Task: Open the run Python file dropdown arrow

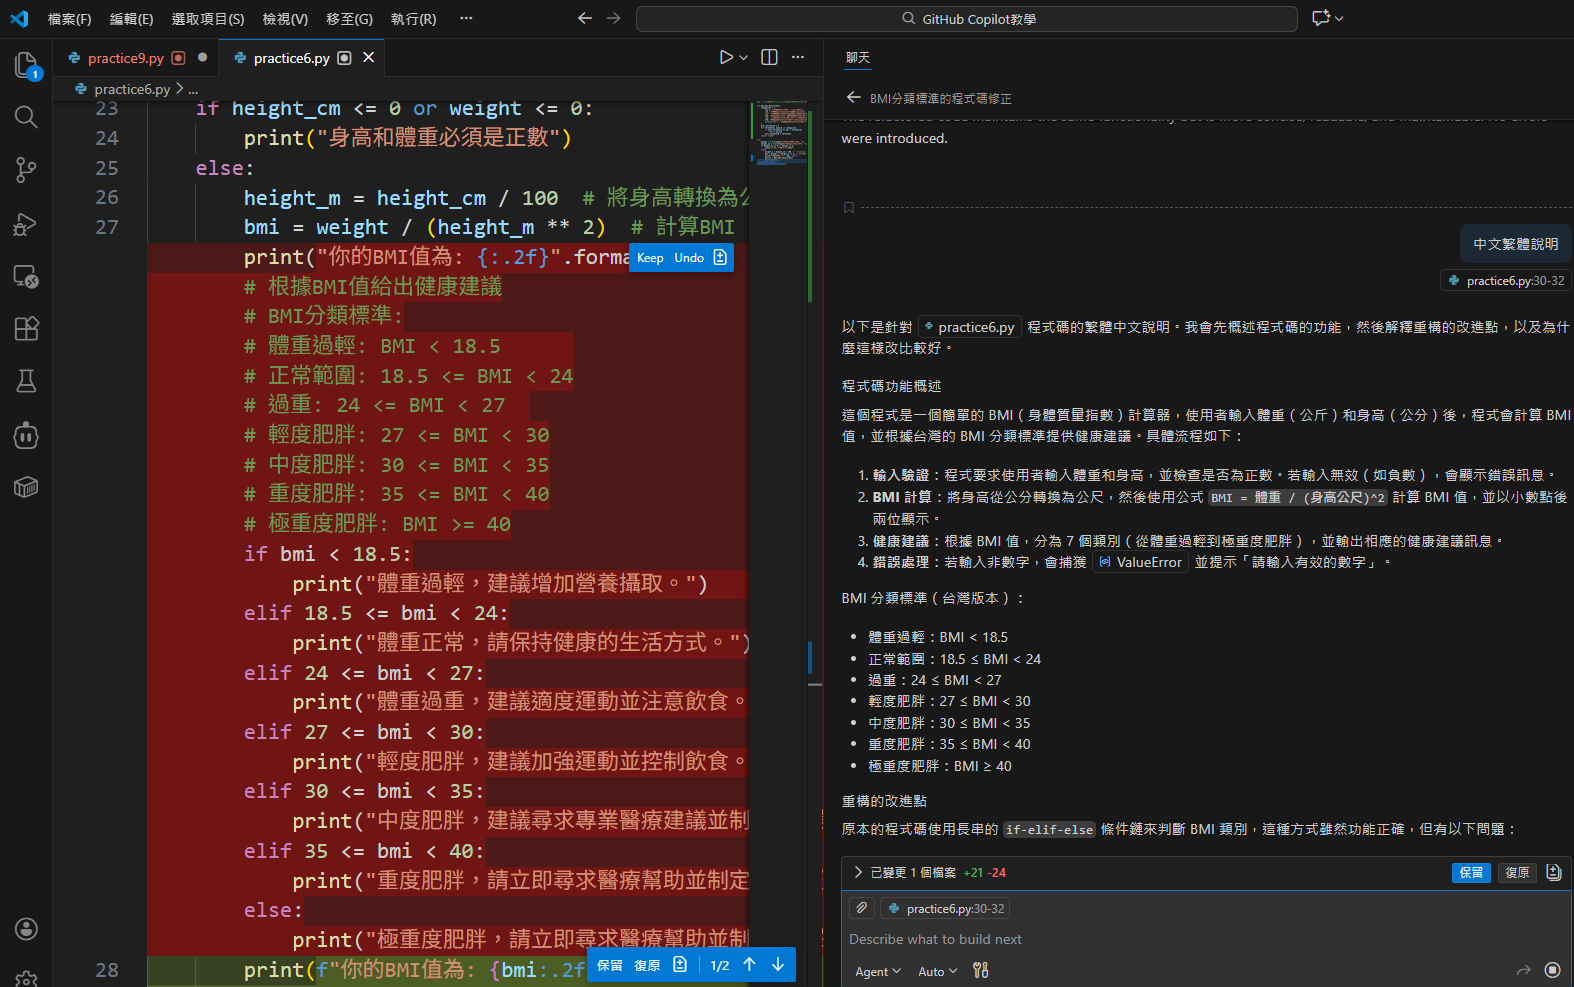Action: point(744,58)
